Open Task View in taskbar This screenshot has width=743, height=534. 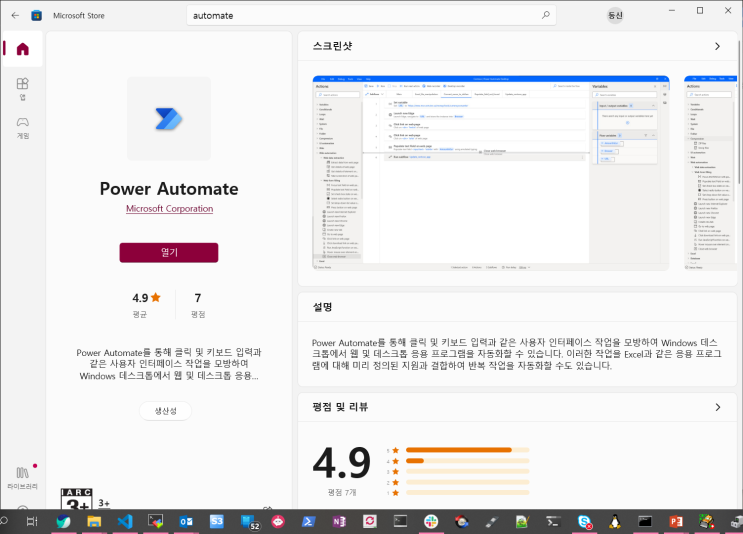point(31,522)
